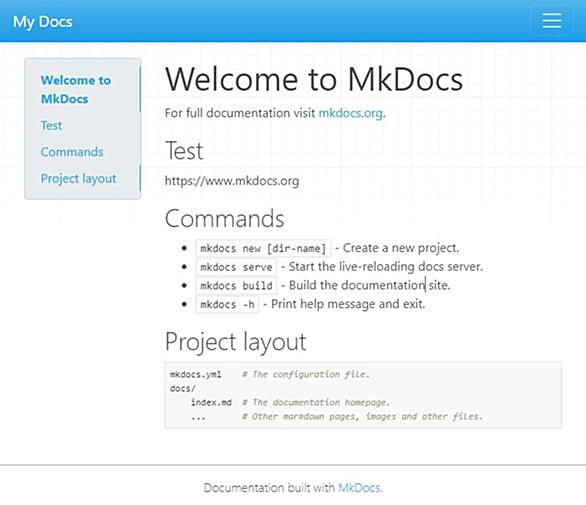Open the Welcome to MkDocs sidebar link
The width and height of the screenshot is (586, 505).
76,89
